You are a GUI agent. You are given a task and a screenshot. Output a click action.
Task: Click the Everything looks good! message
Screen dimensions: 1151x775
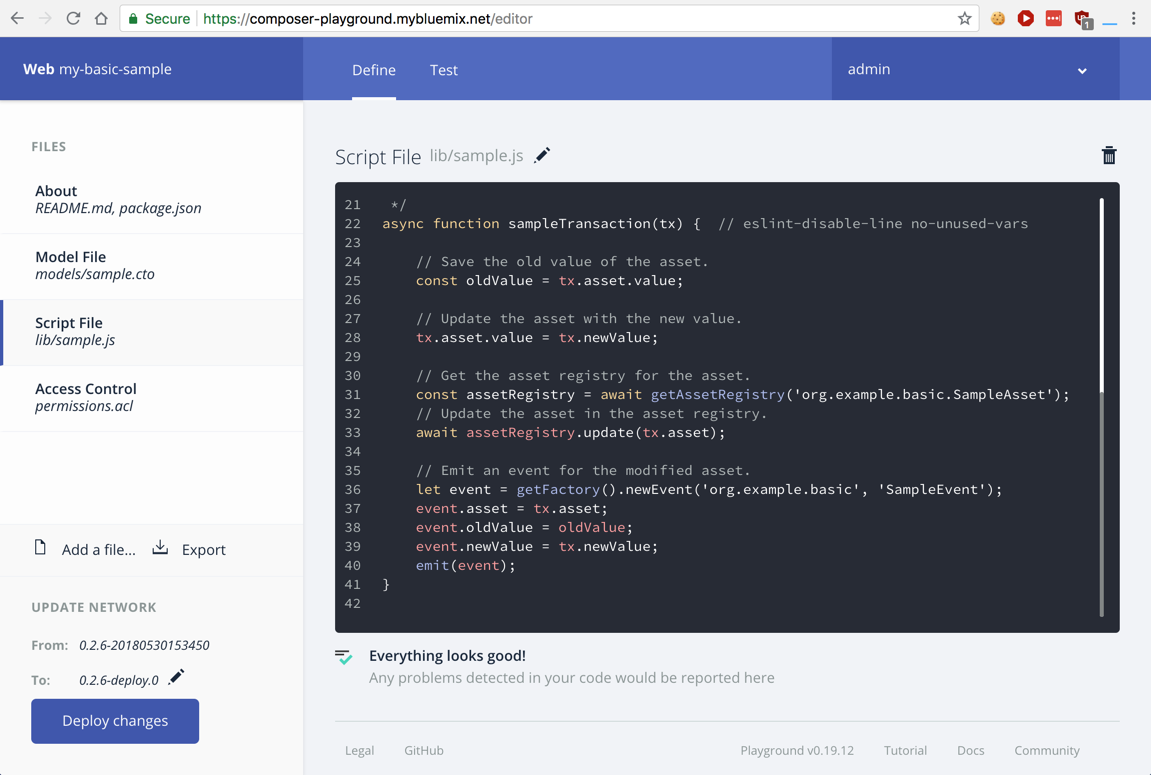click(x=447, y=655)
